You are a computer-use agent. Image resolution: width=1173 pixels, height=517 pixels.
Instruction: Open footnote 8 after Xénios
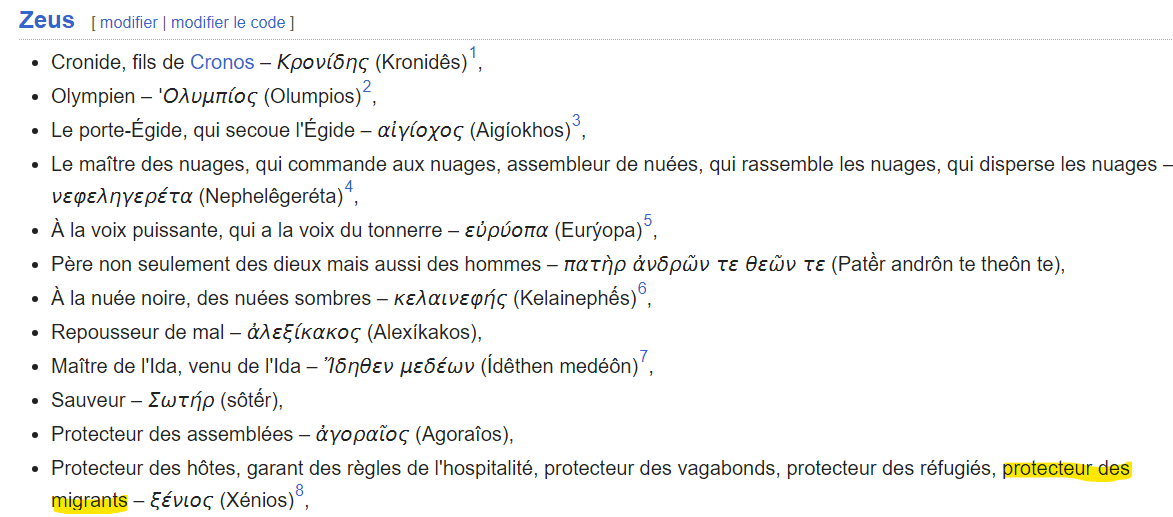(x=300, y=491)
